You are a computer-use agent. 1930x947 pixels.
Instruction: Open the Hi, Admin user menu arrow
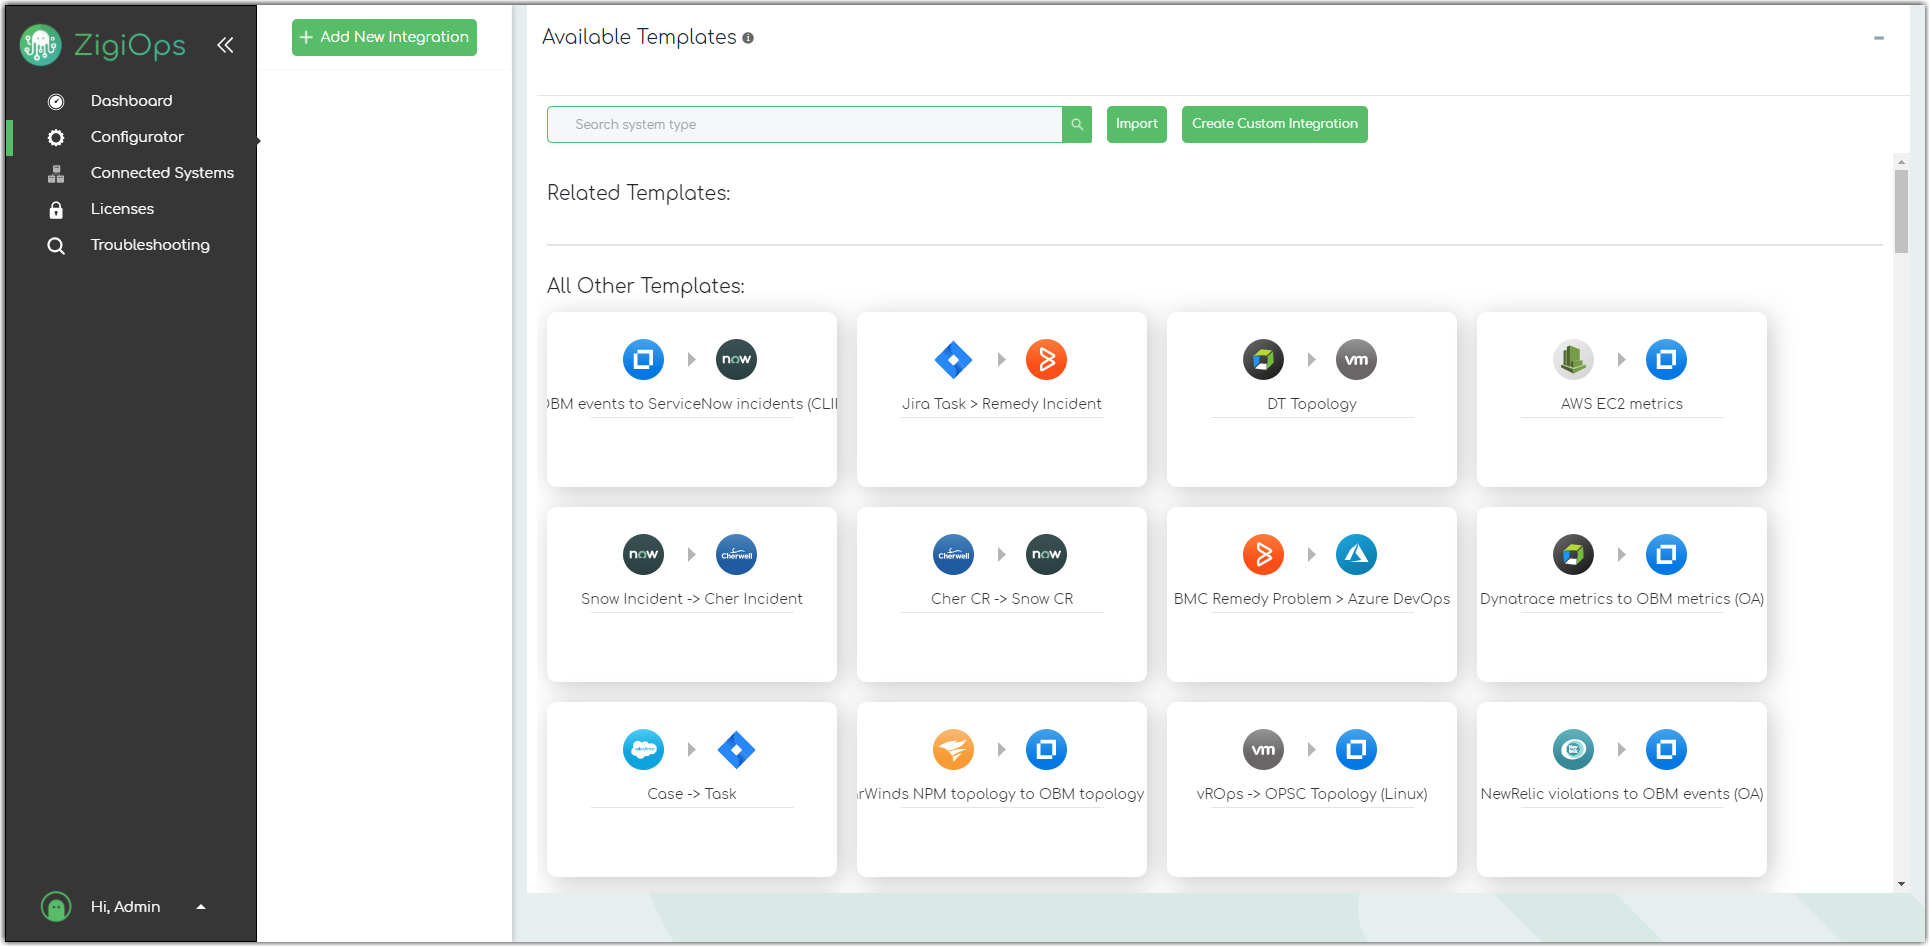pyautogui.click(x=201, y=907)
